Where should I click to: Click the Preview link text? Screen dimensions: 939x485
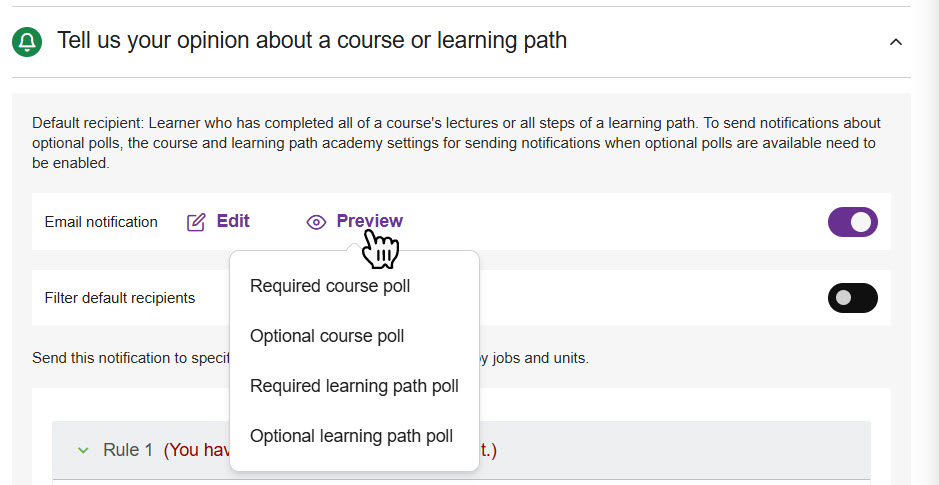369,221
